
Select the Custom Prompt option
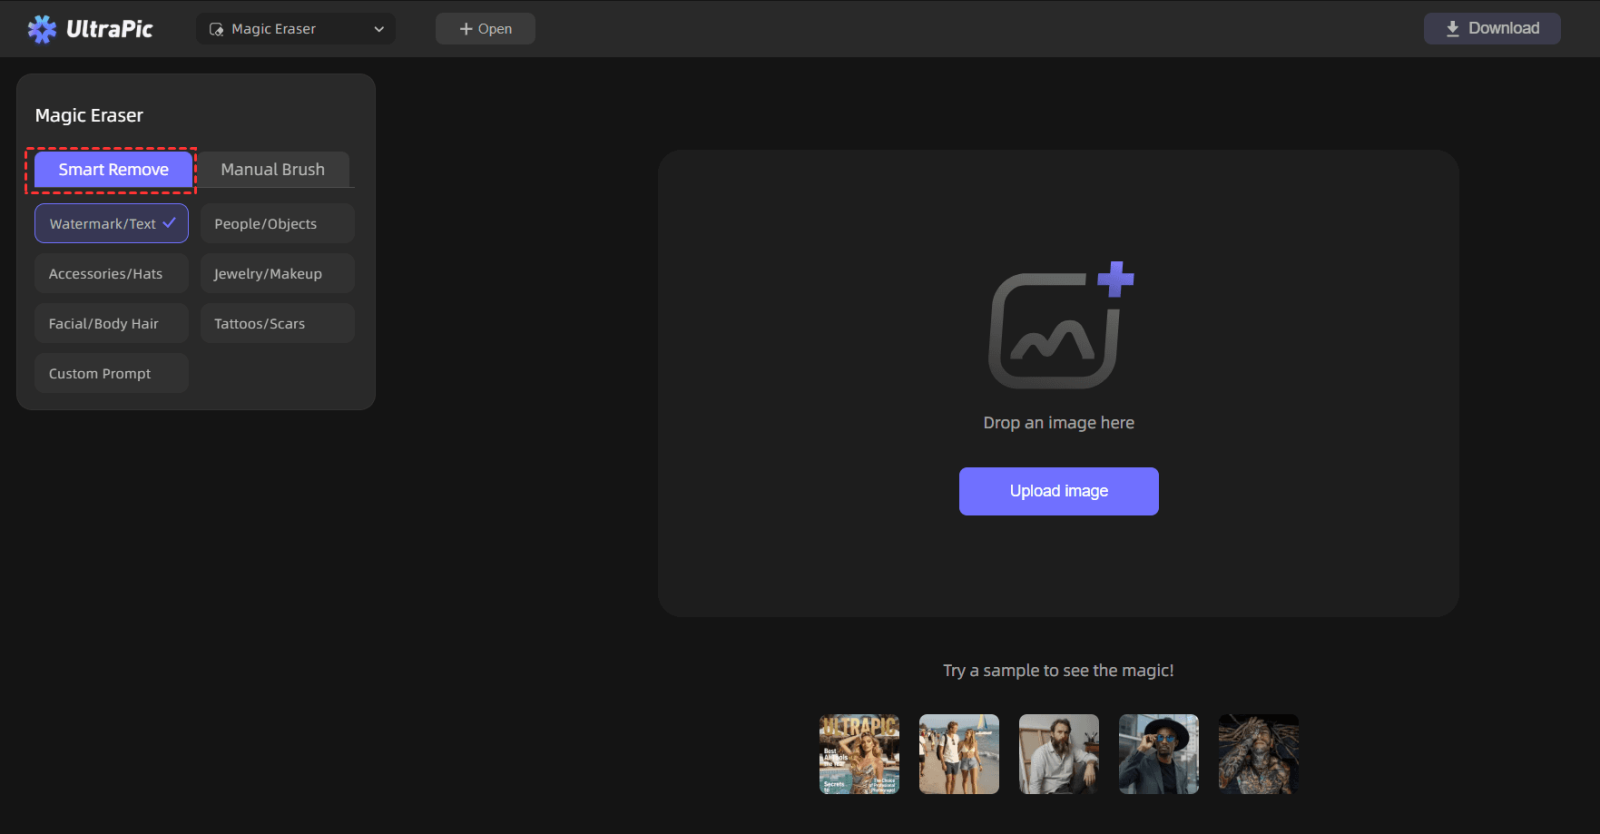[x=112, y=374]
